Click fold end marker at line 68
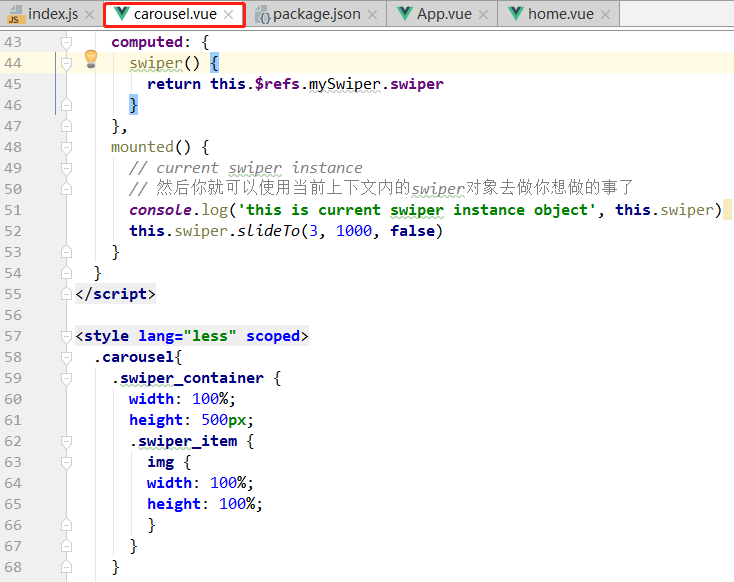734x582 pixels. (x=66, y=567)
